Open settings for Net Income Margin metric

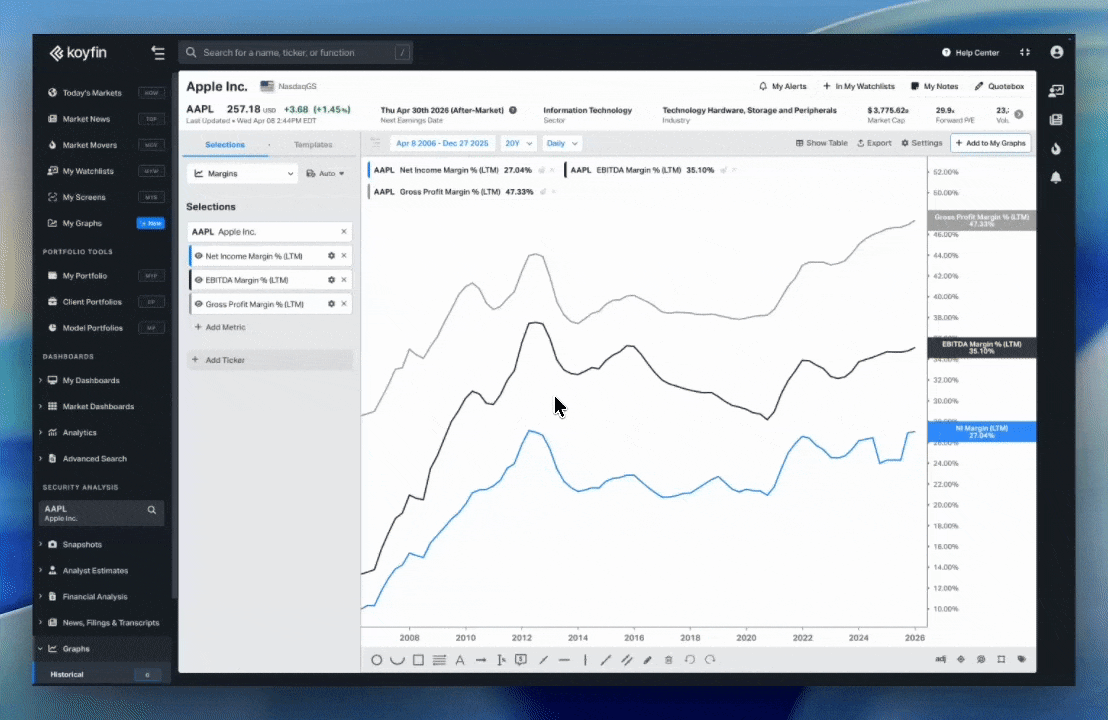(x=331, y=256)
